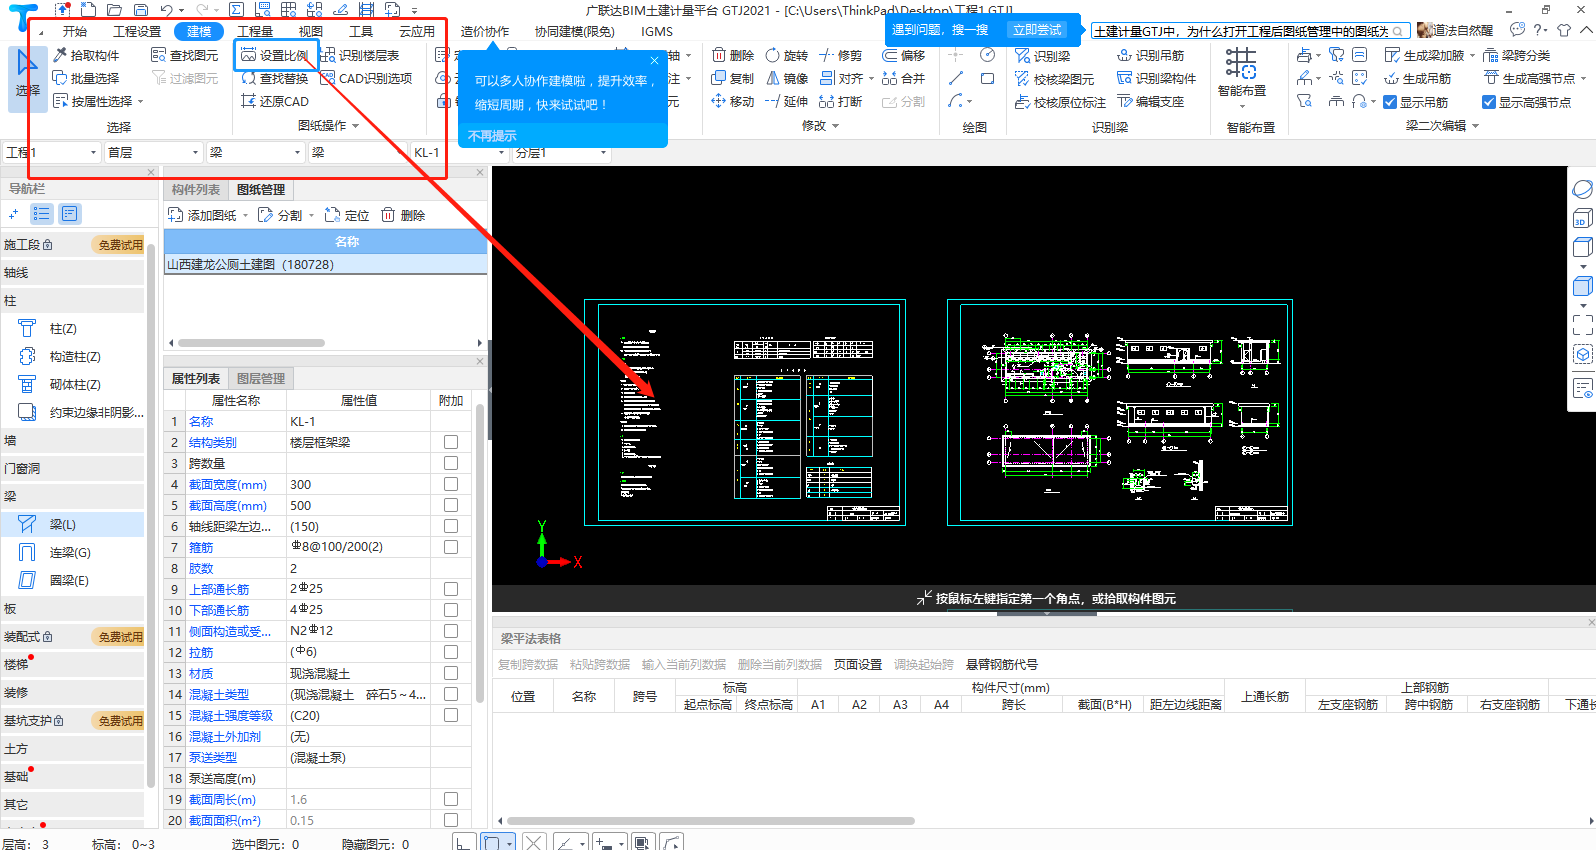Click the 复制 copy tool

tap(733, 78)
